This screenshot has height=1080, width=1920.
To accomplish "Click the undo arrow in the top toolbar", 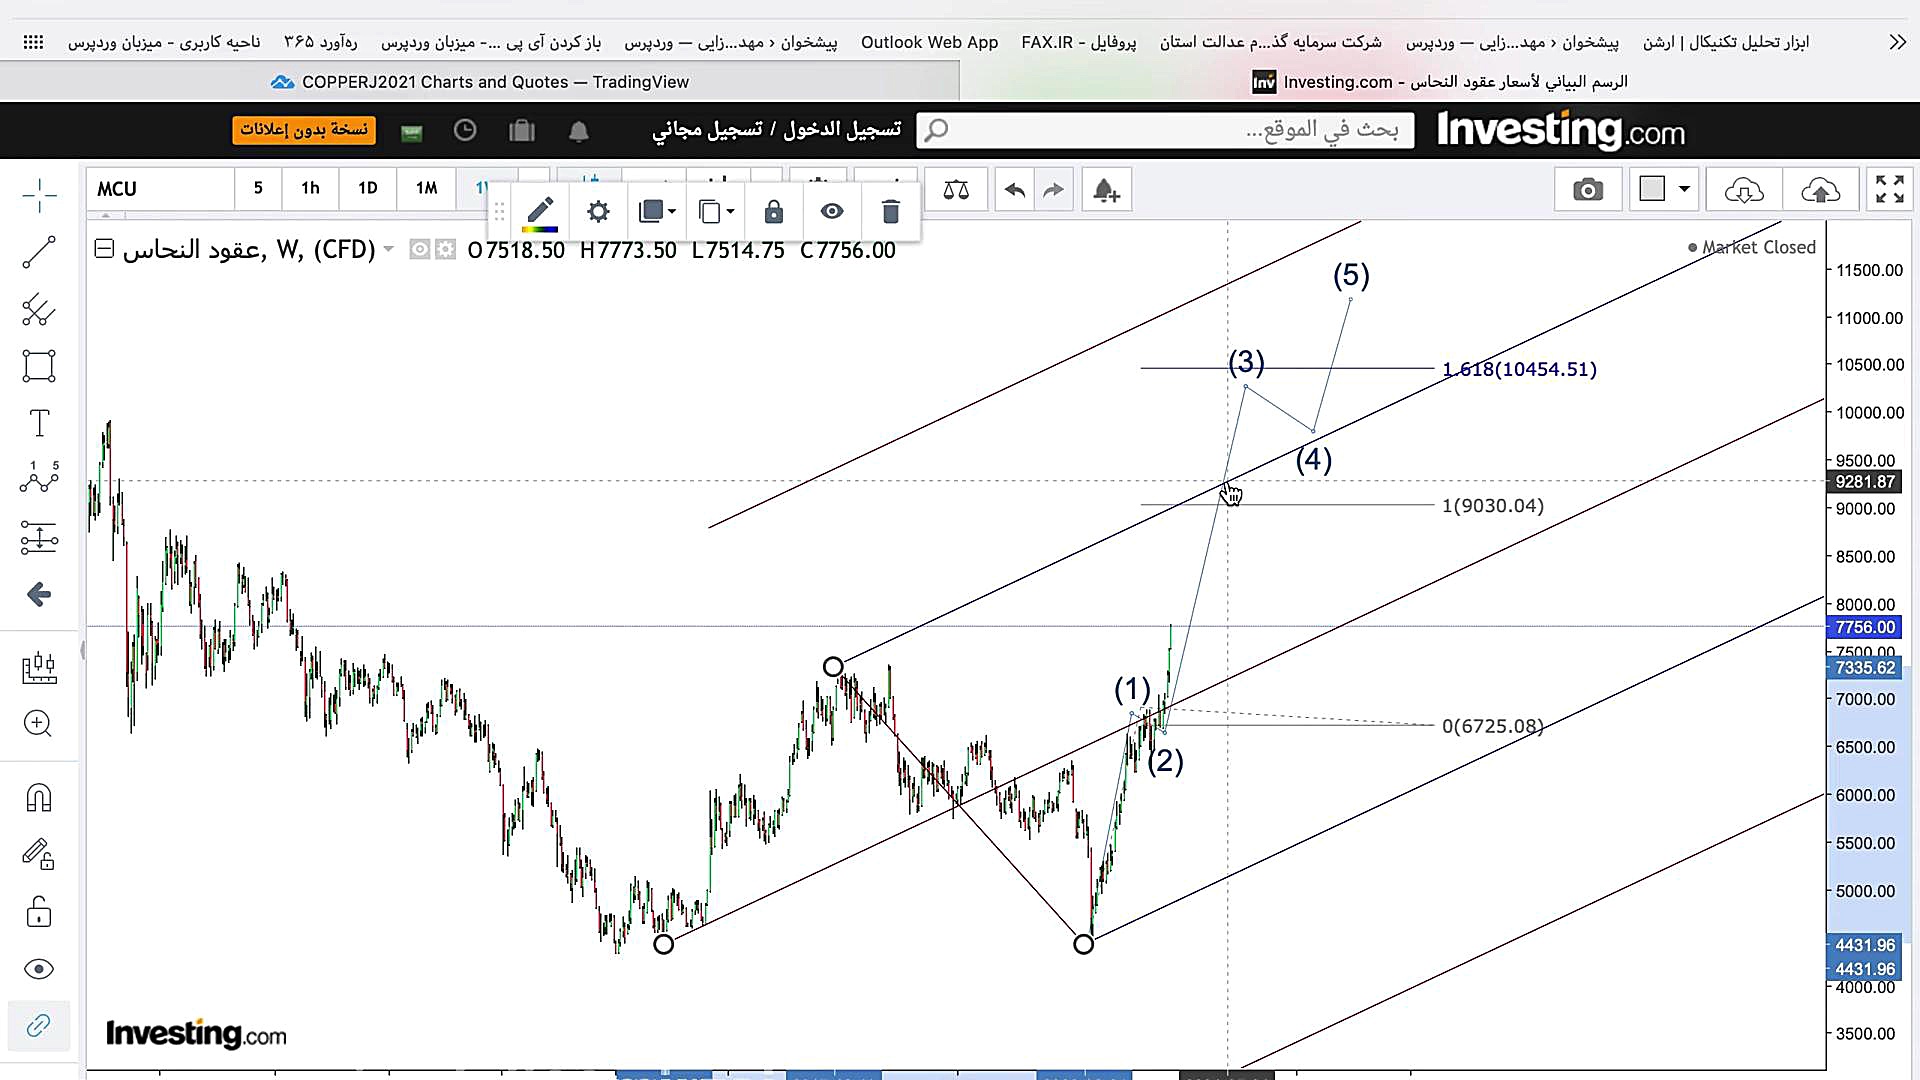I will pos(1014,190).
